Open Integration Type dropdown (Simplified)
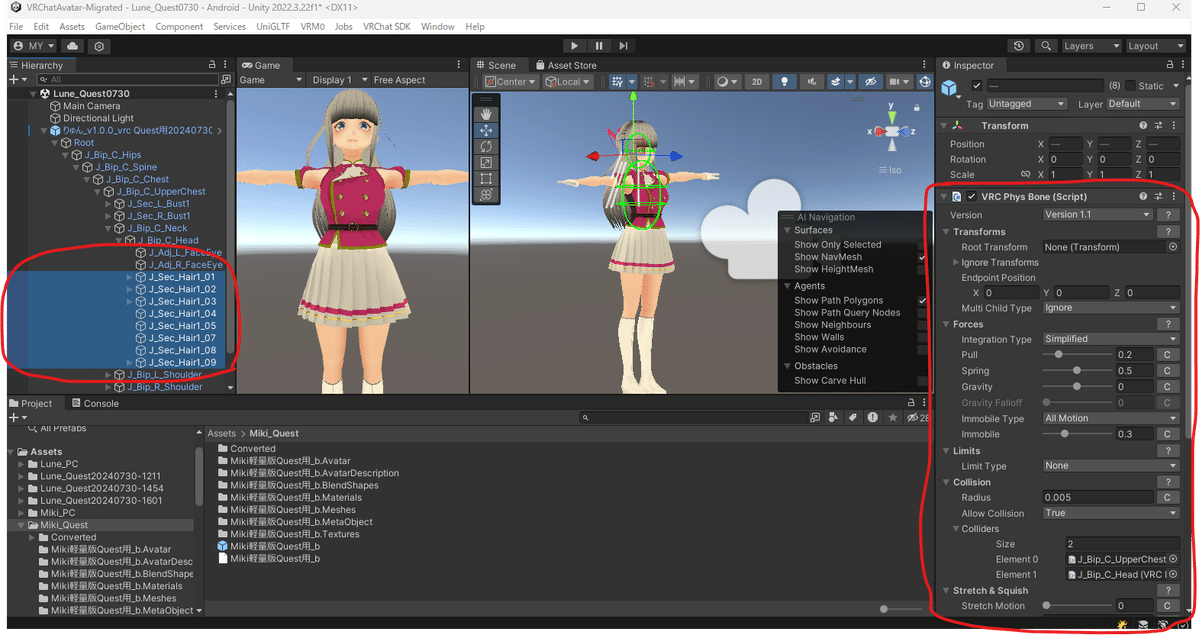 click(1111, 339)
